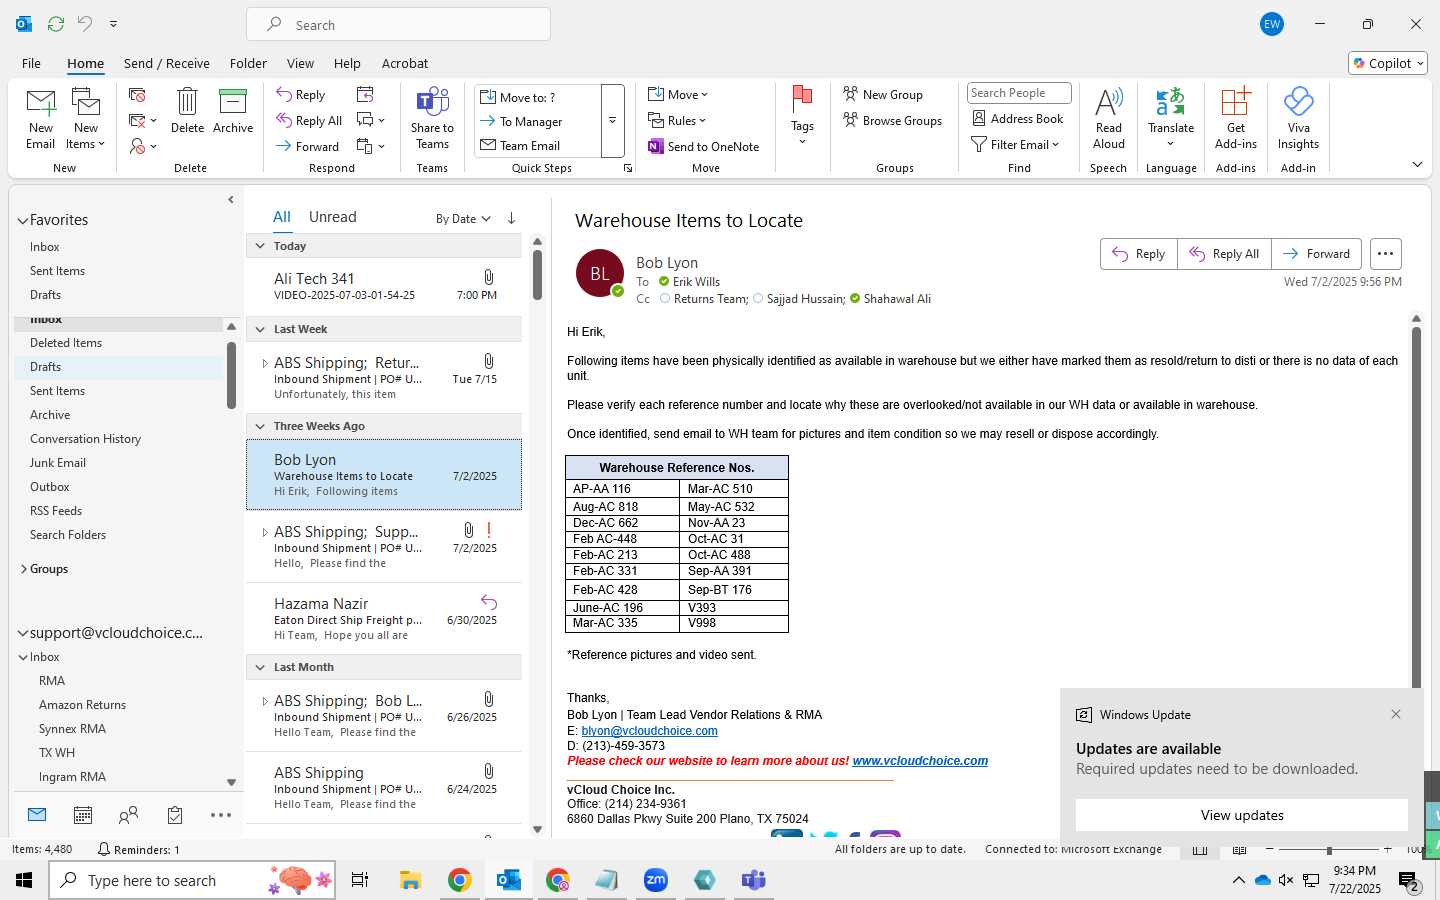Send to OneNote
The height and width of the screenshot is (900, 1440).
point(704,147)
